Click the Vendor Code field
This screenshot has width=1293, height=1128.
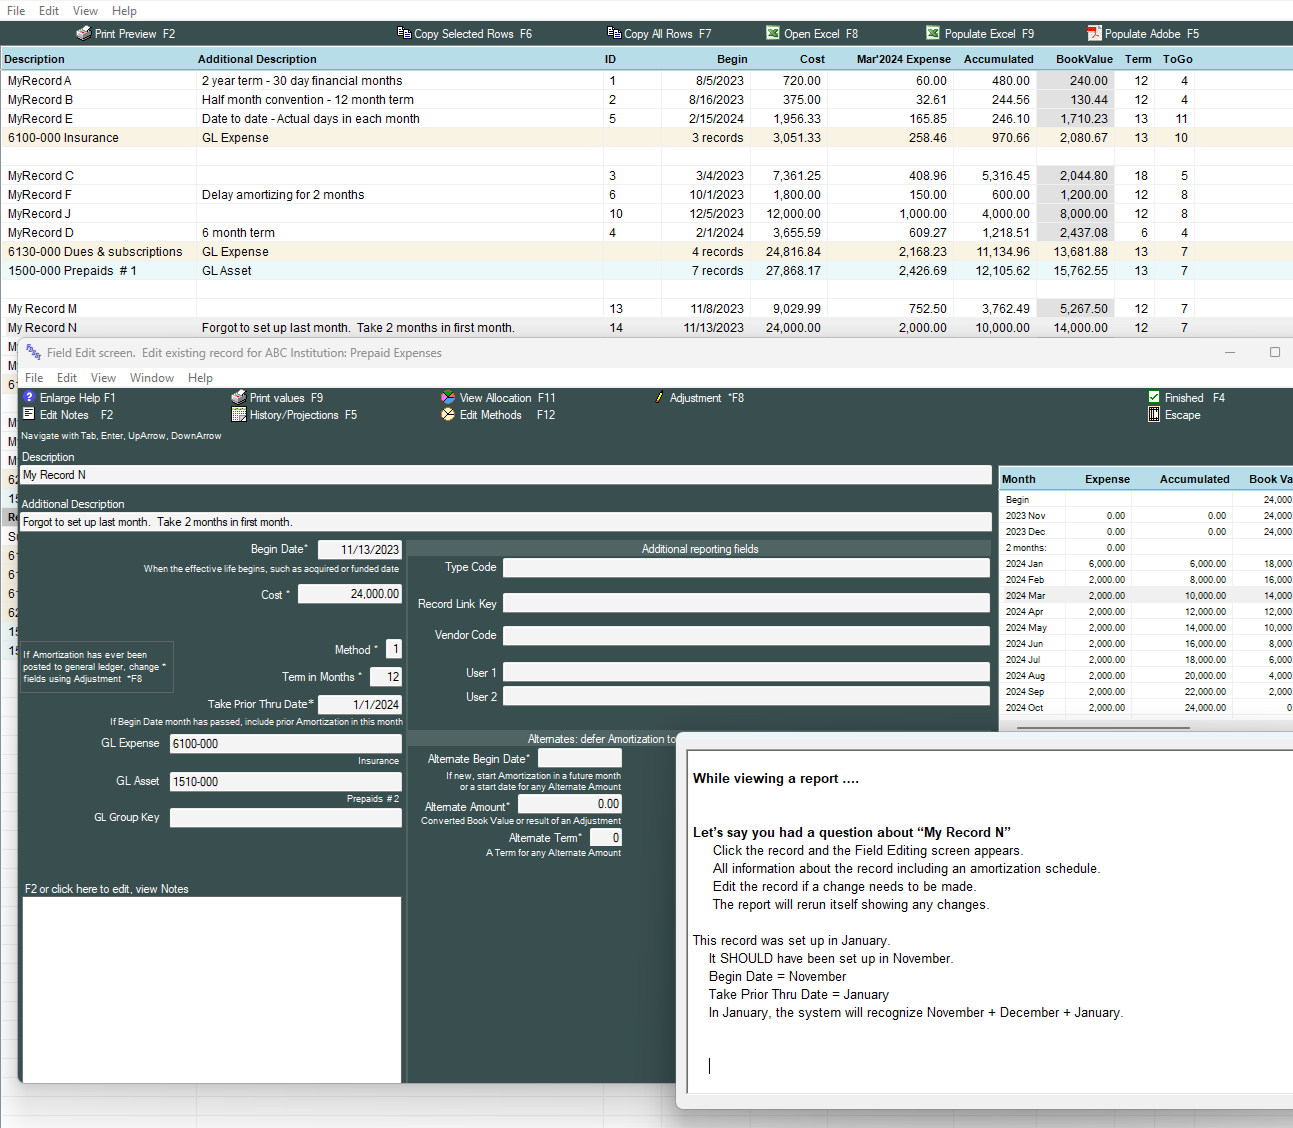(x=746, y=636)
